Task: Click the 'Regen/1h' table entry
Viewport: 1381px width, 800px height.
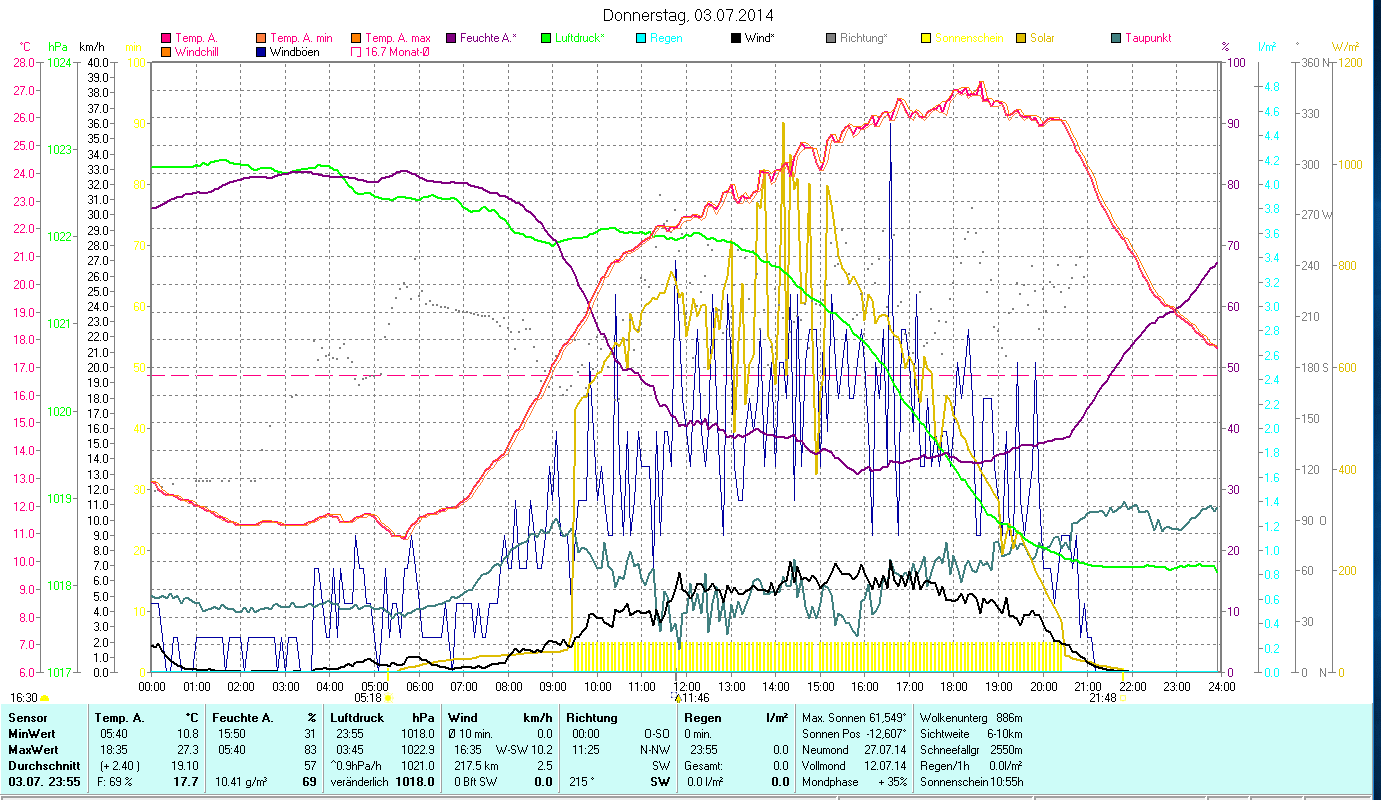Action: pos(944,765)
